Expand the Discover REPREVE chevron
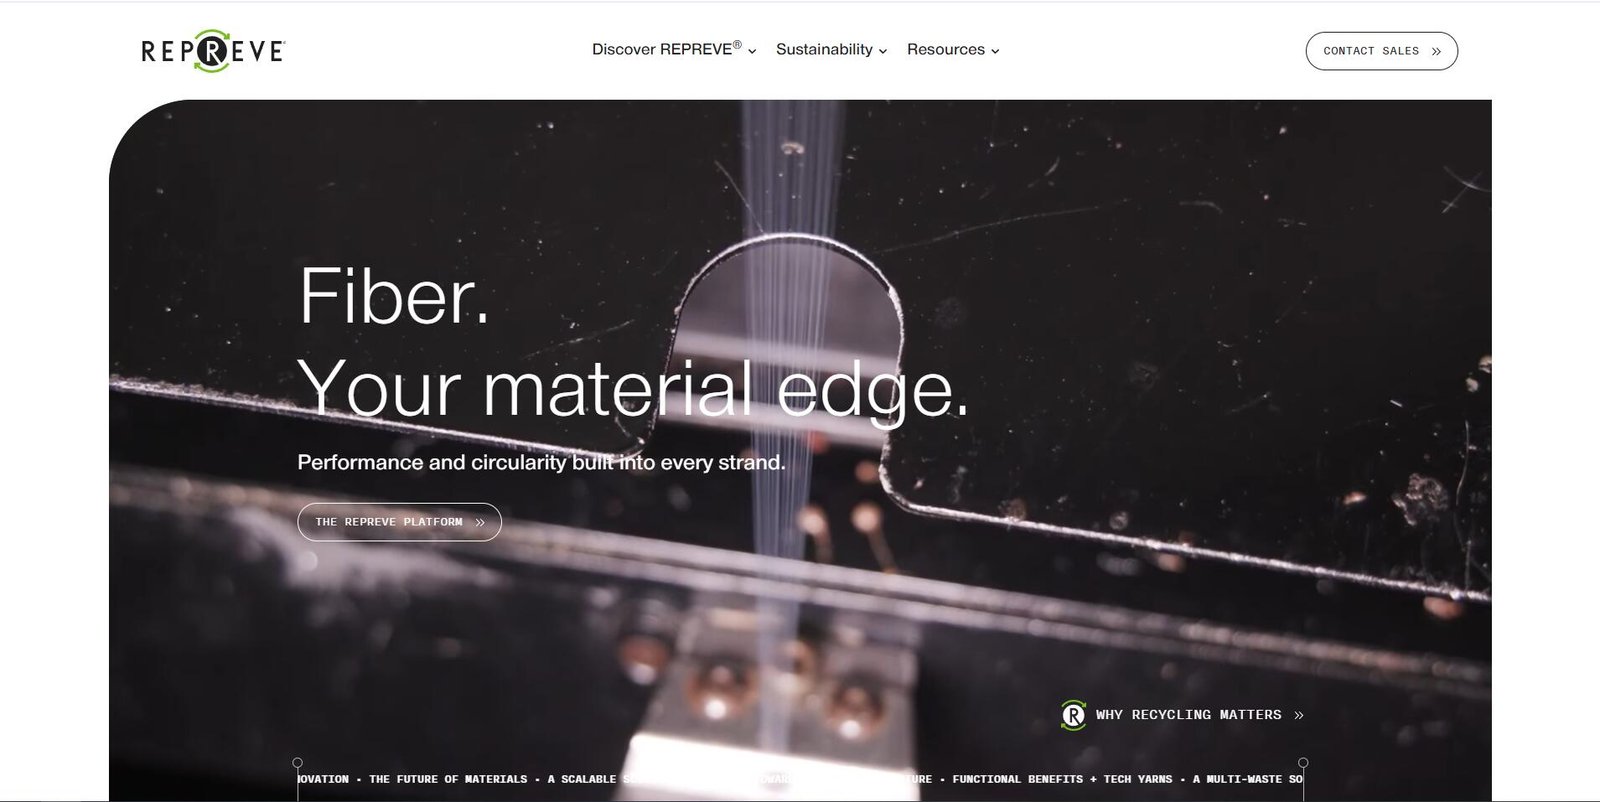The height and width of the screenshot is (802, 1600). pyautogui.click(x=752, y=51)
